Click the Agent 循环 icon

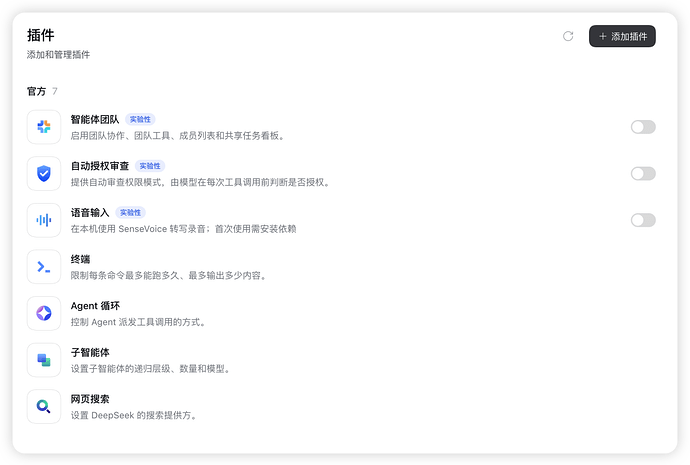click(44, 314)
